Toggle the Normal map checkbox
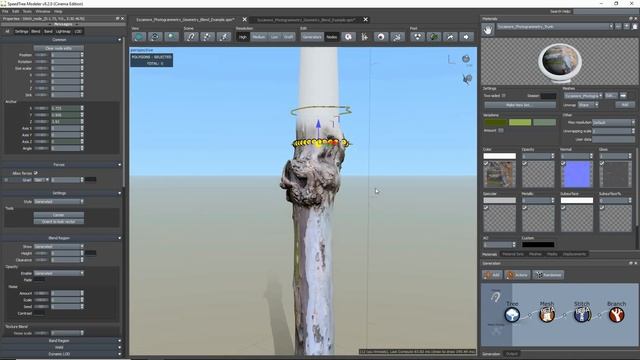 (563, 163)
